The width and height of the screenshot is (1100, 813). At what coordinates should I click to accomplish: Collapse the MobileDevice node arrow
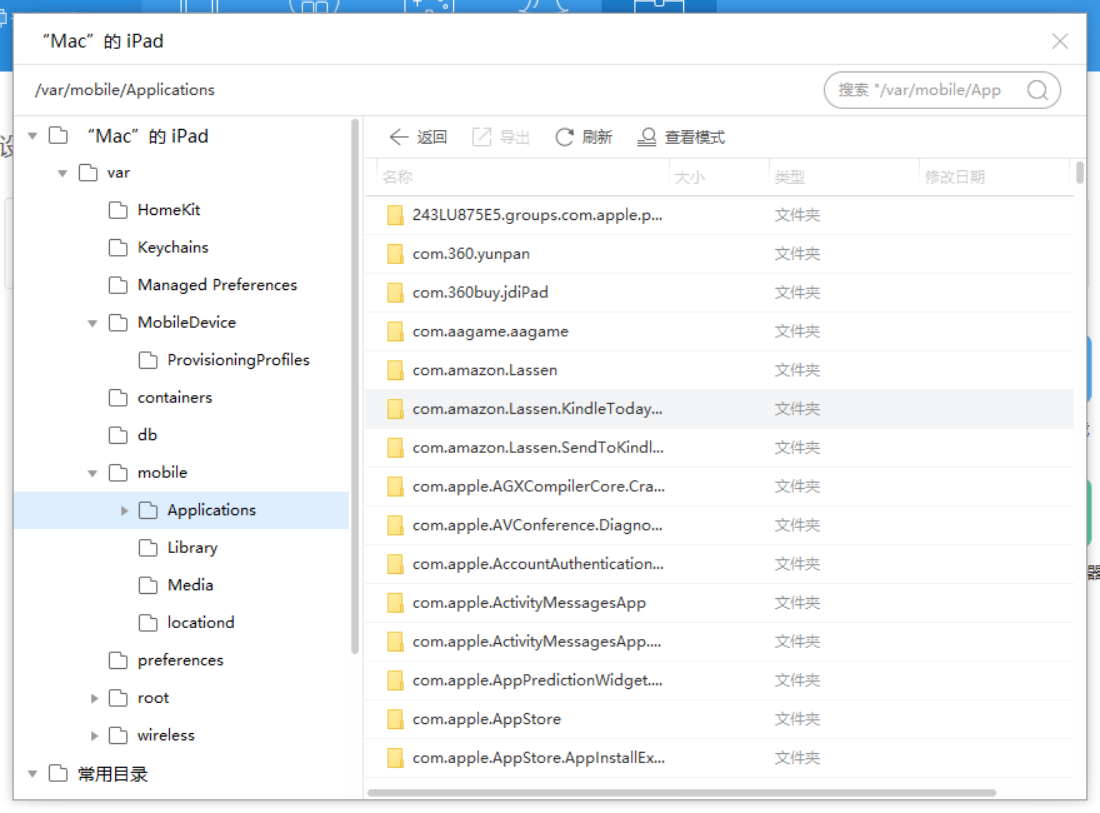coord(93,323)
